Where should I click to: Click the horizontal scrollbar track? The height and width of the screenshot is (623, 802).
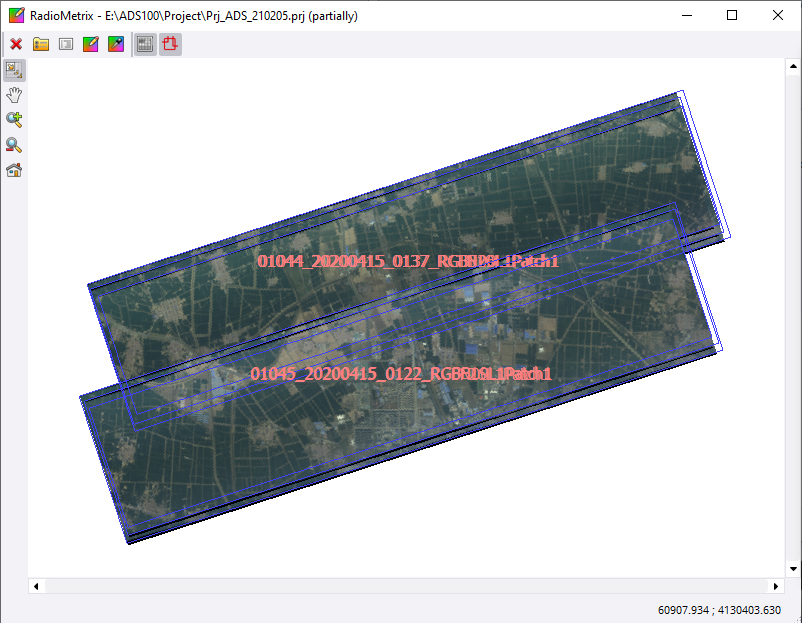[x=400, y=586]
